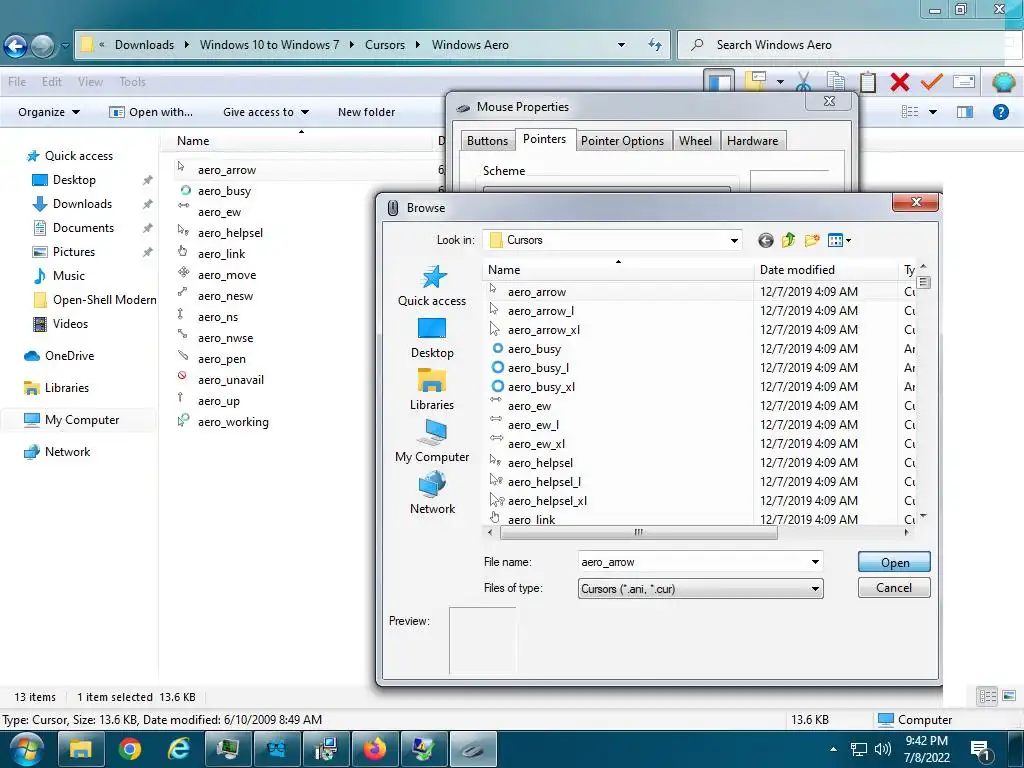The image size is (1024, 768).
Task: Launch Internet Explorer from the taskbar
Action: pyautogui.click(x=178, y=749)
